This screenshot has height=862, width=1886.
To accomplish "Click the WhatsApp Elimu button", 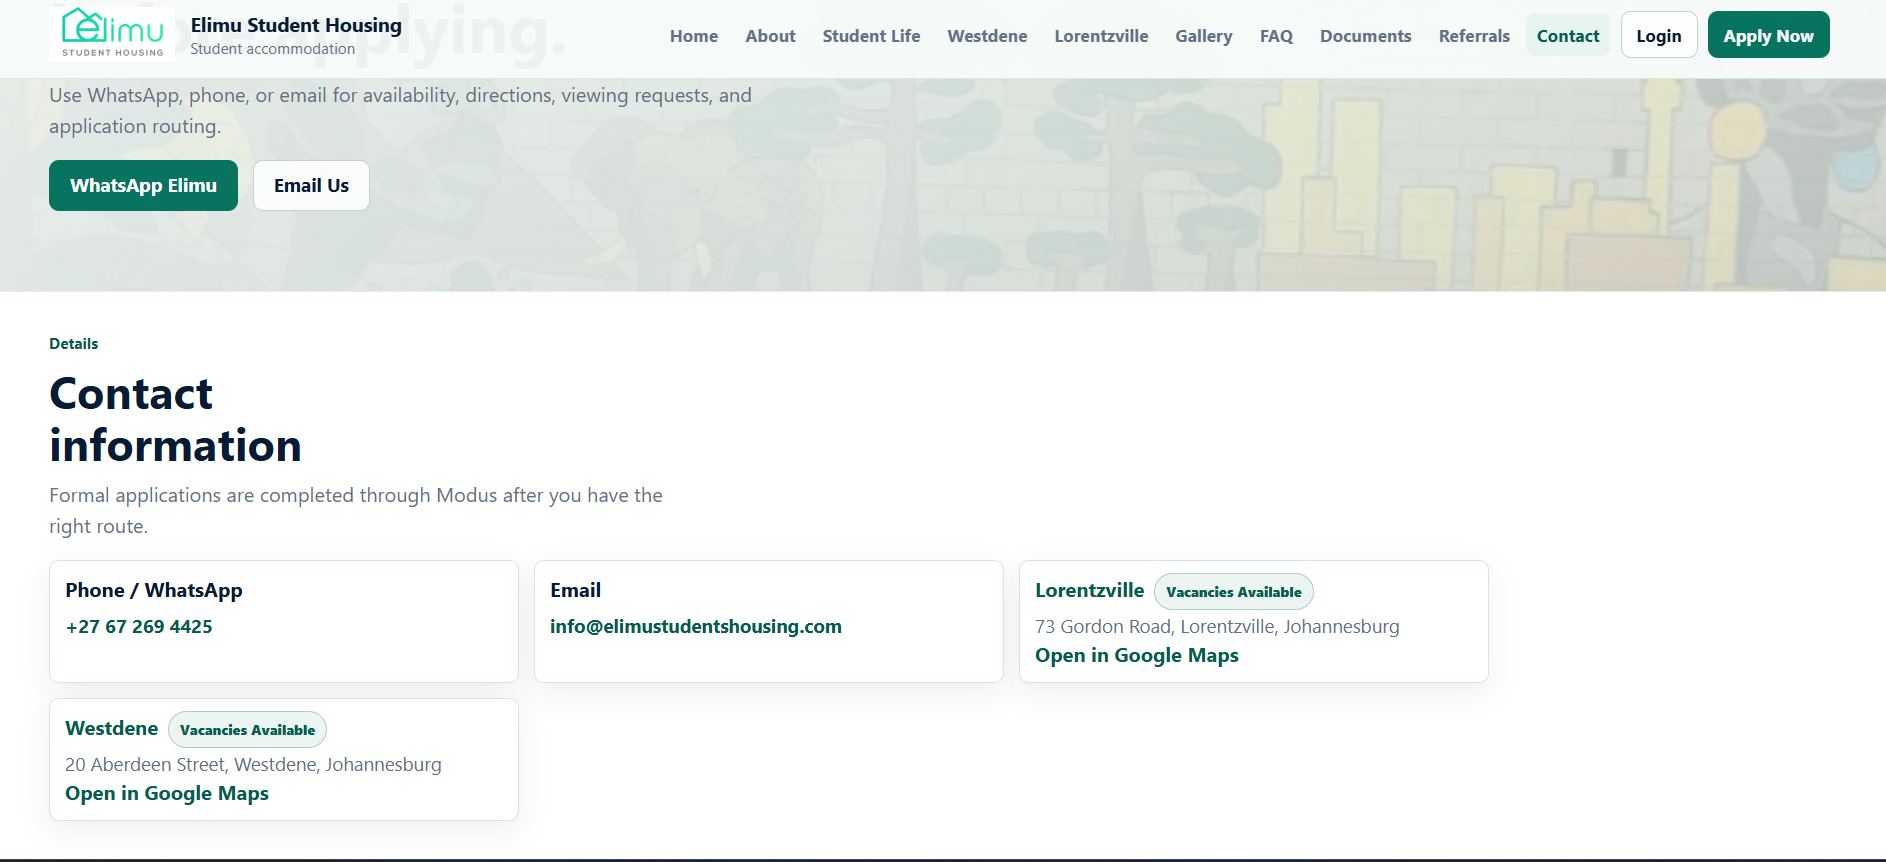I will click(x=143, y=186).
